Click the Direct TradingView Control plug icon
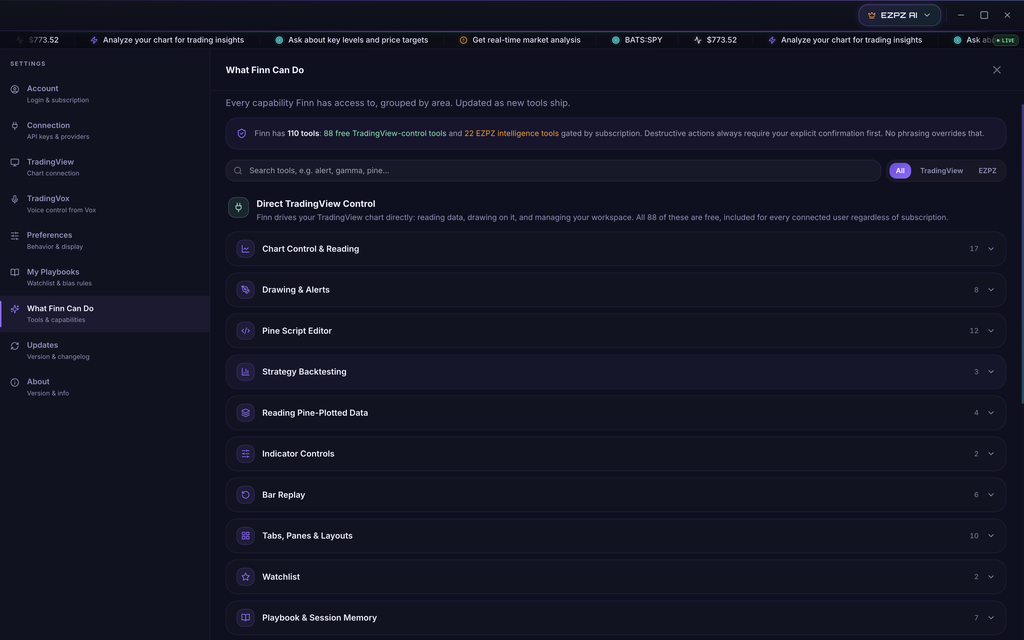The image size is (1024, 640). [x=238, y=208]
